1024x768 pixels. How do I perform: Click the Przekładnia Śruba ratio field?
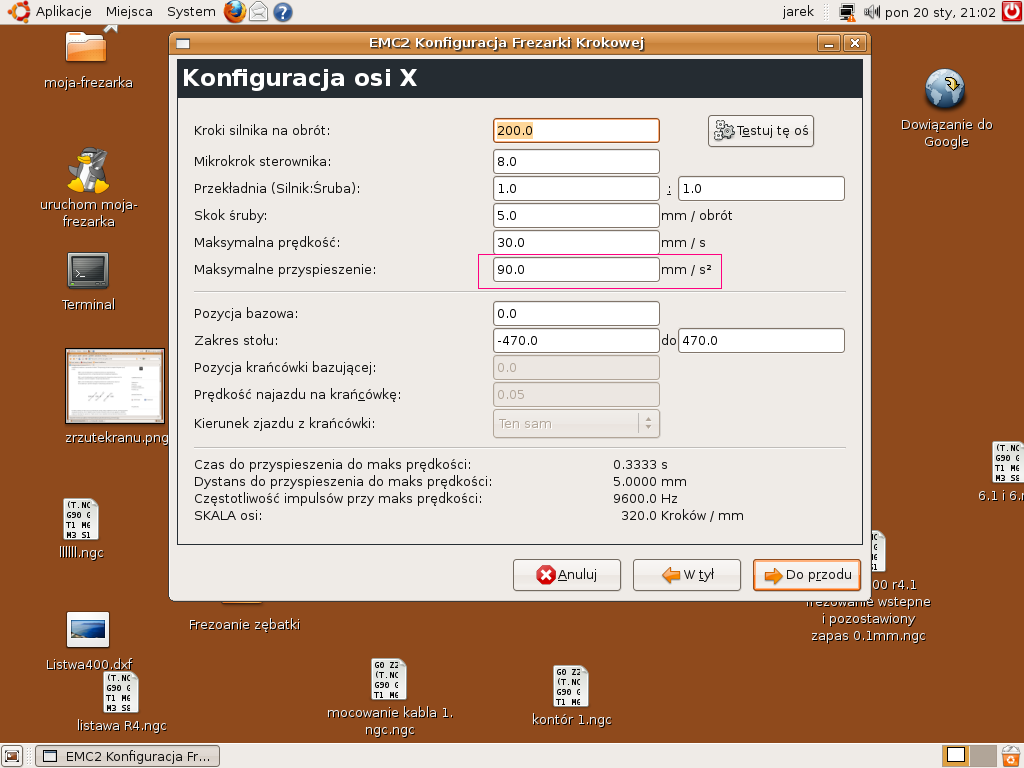761,189
